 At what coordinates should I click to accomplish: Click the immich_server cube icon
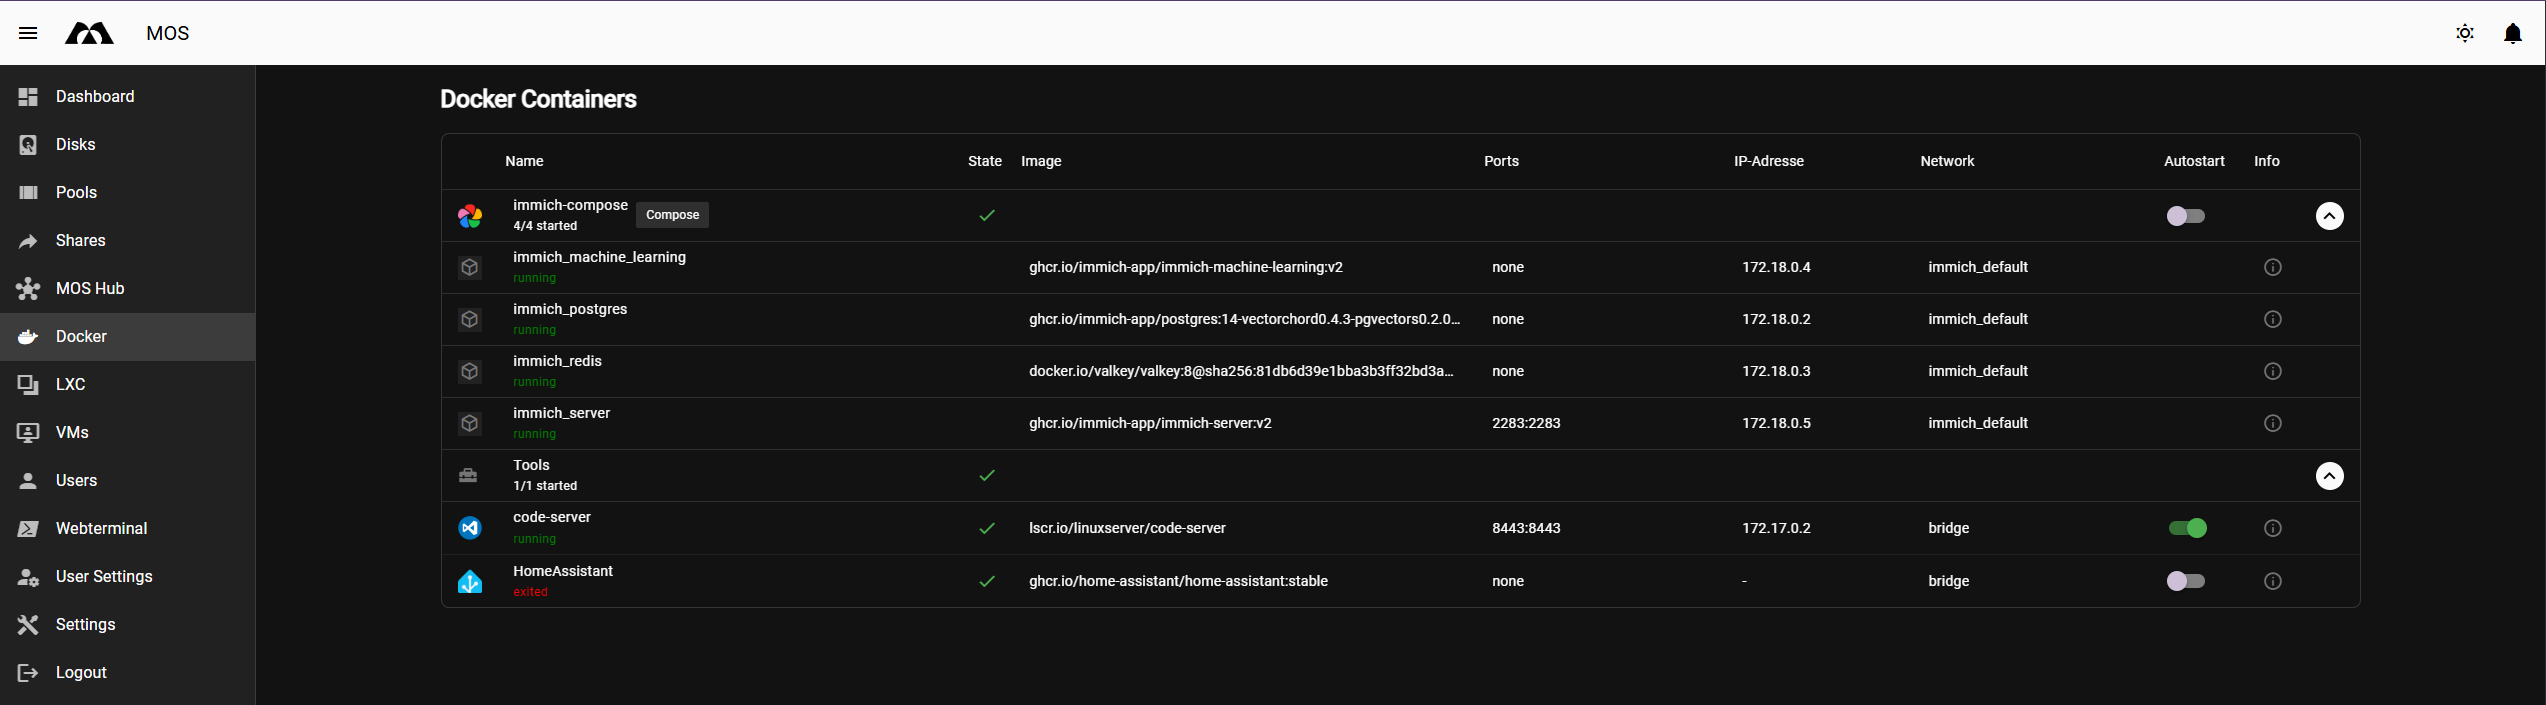(470, 424)
